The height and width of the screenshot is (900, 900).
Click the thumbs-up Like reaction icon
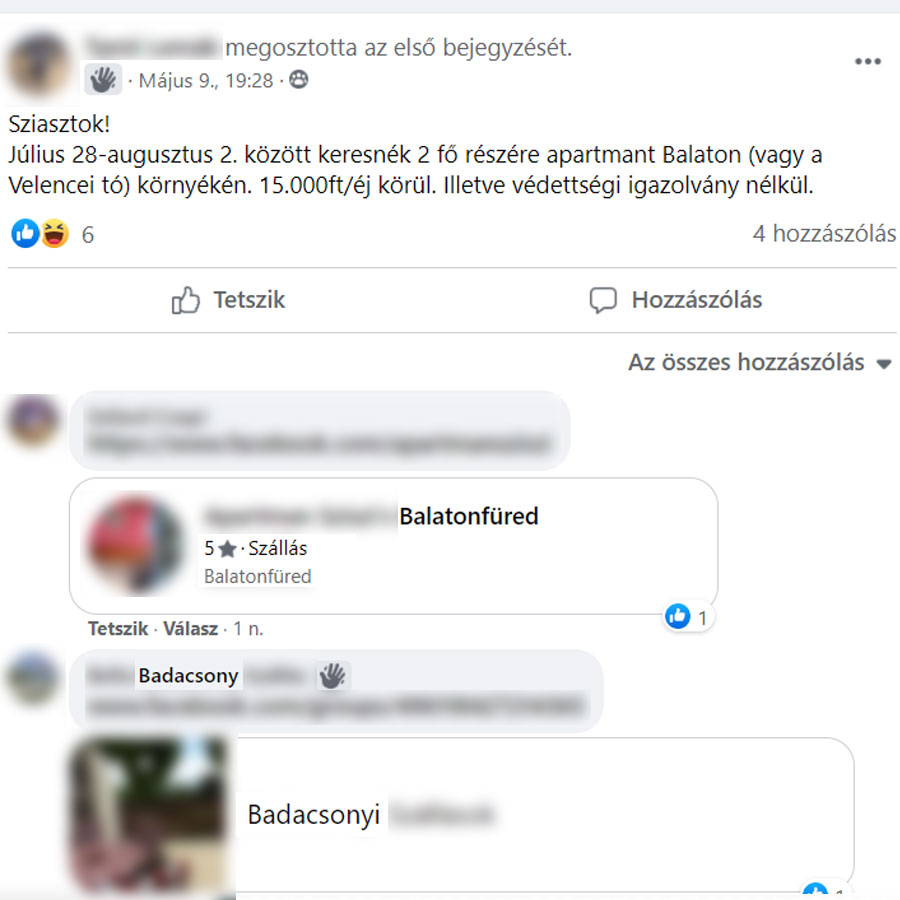(x=25, y=234)
